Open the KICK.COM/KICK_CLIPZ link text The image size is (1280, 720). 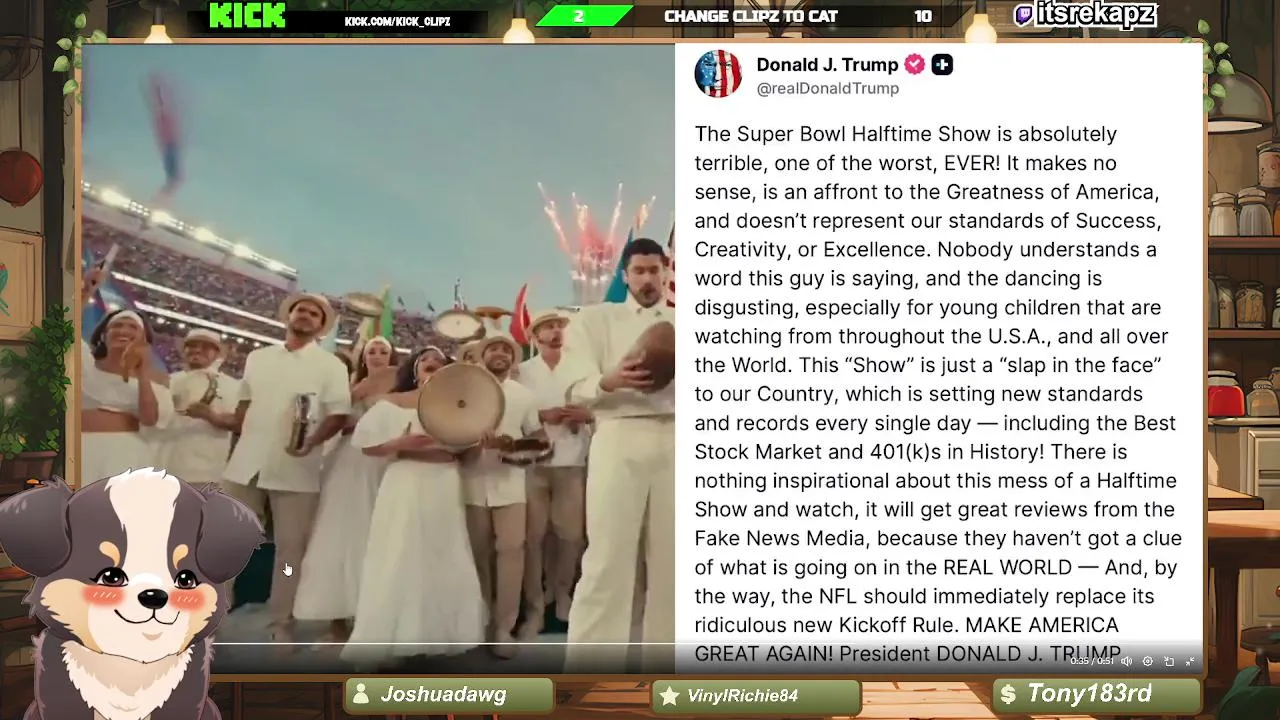[397, 21]
